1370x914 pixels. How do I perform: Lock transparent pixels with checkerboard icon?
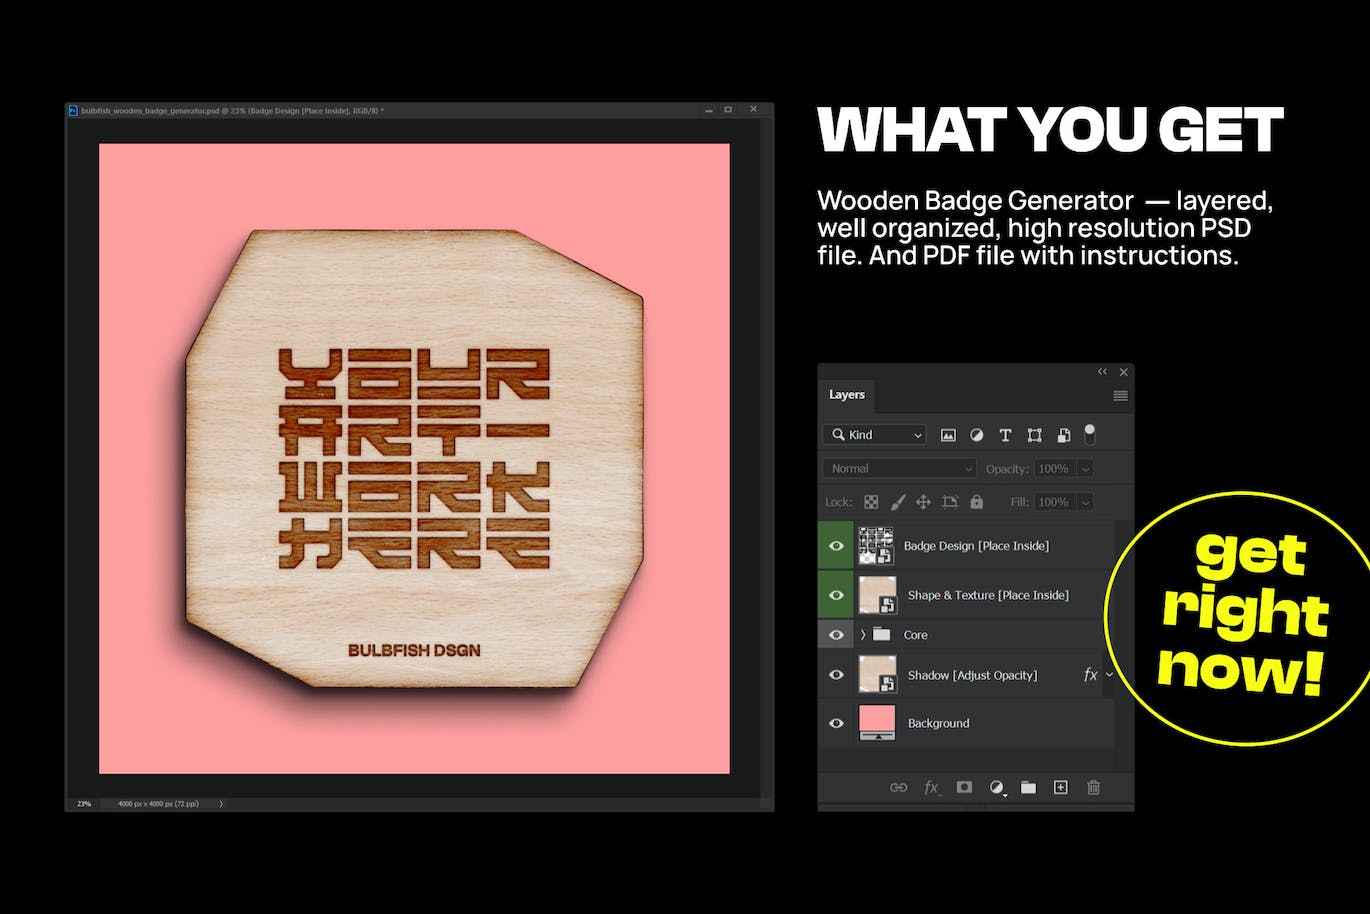(x=871, y=502)
